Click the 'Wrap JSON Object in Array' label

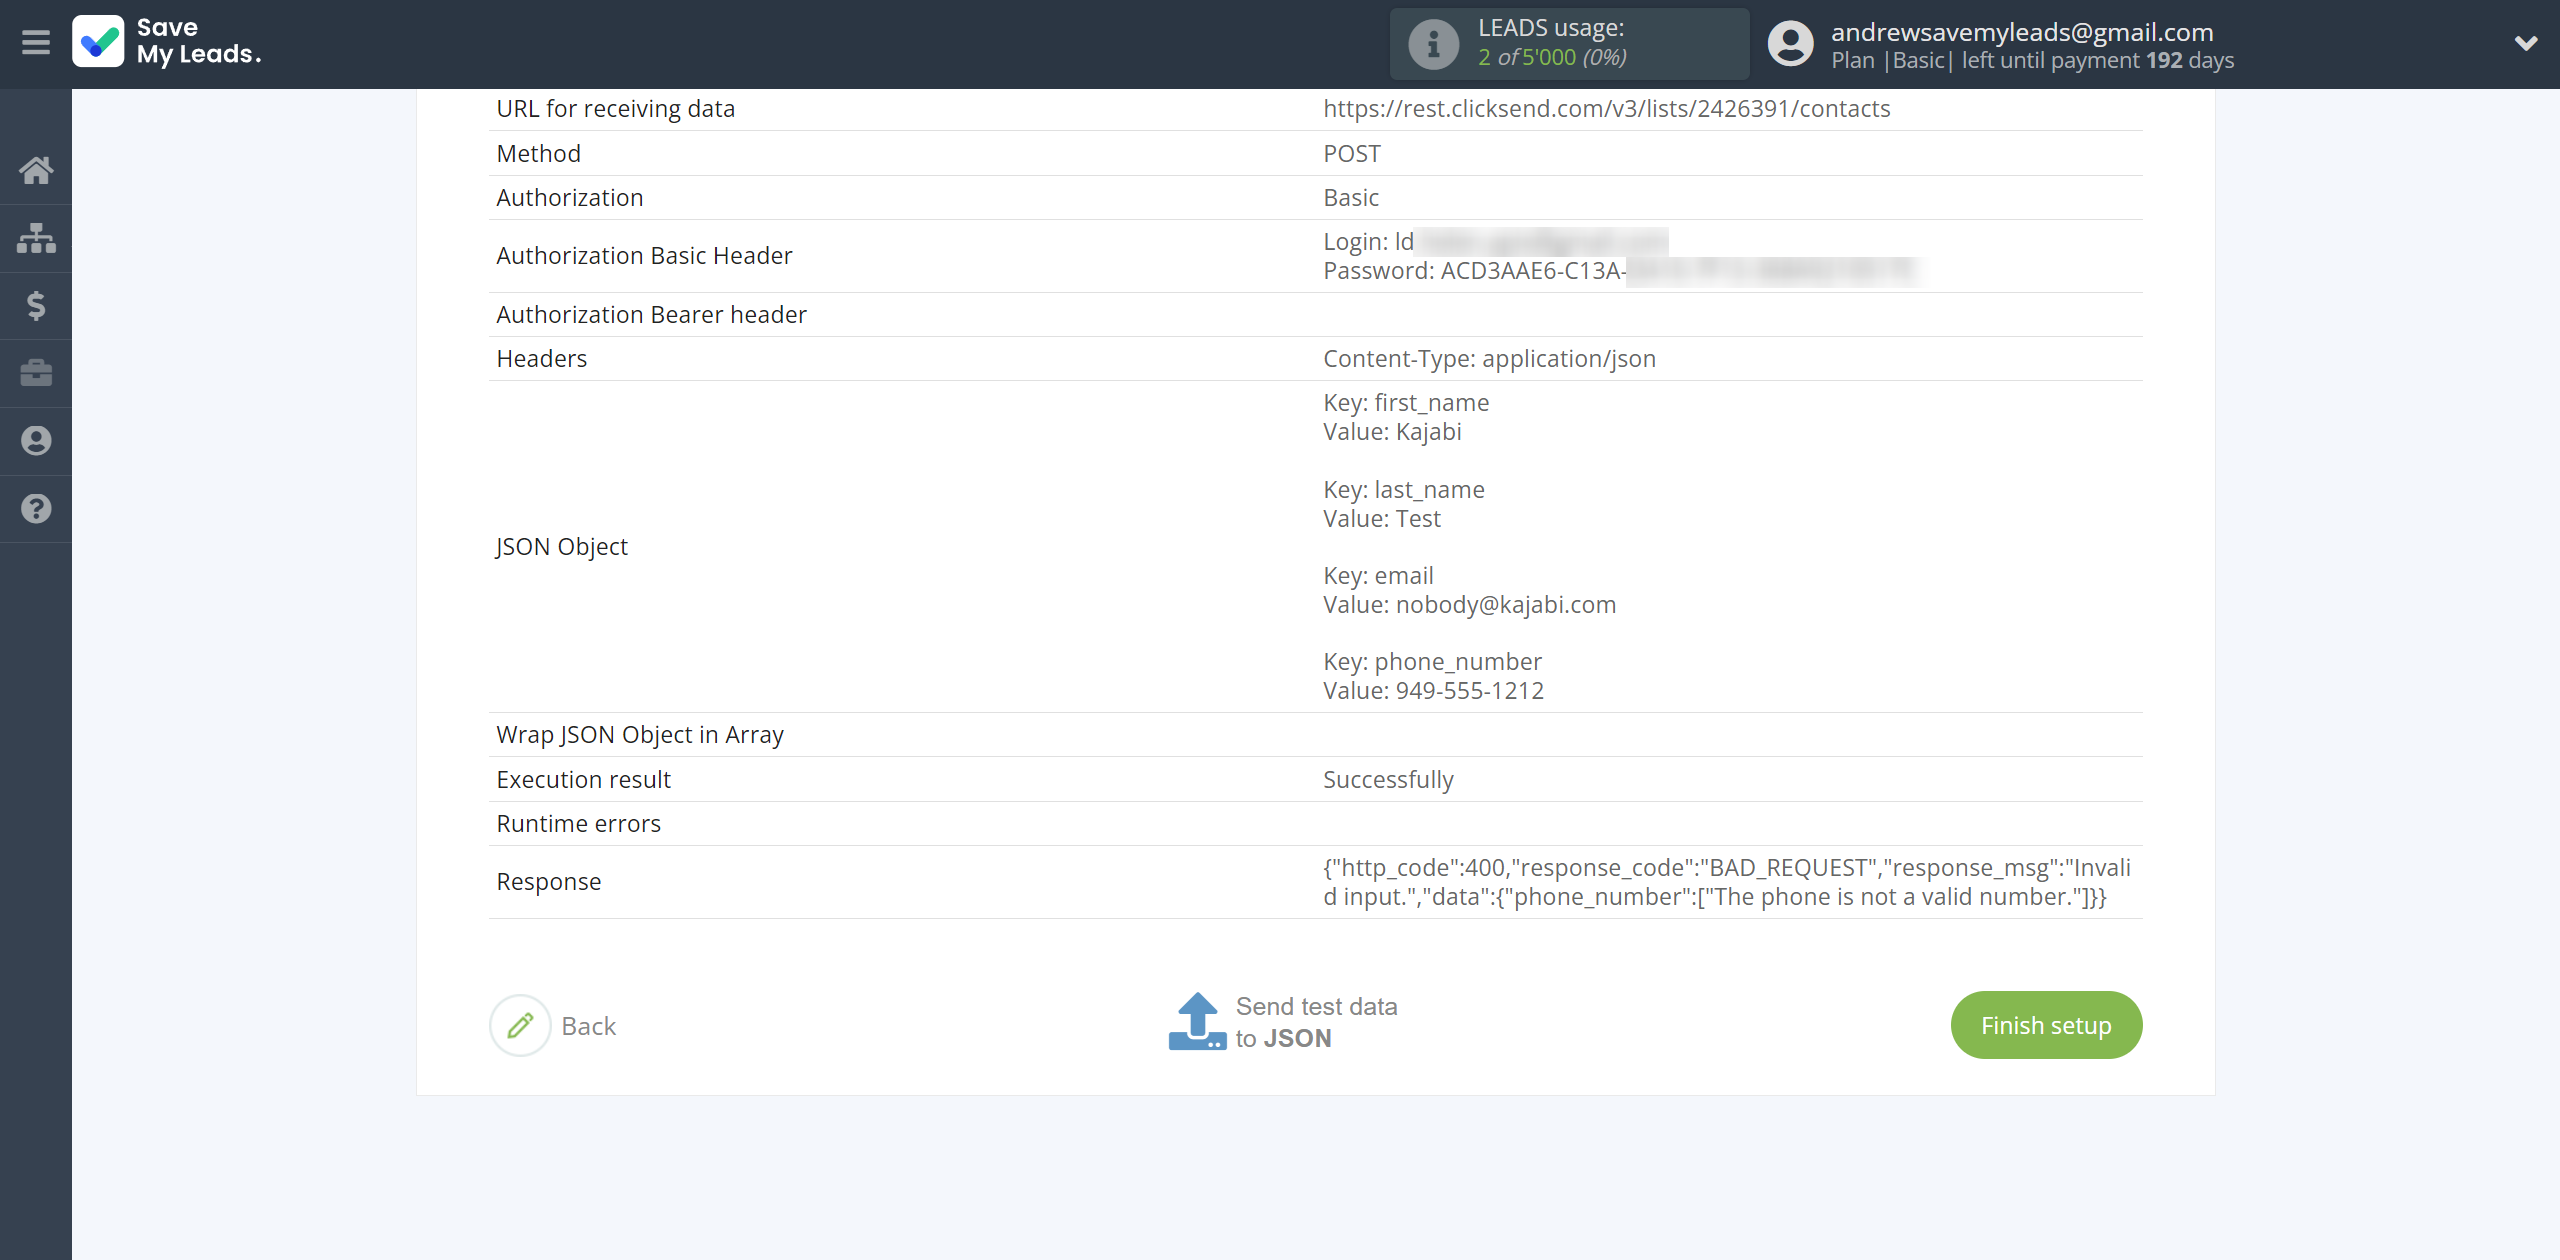click(x=640, y=734)
